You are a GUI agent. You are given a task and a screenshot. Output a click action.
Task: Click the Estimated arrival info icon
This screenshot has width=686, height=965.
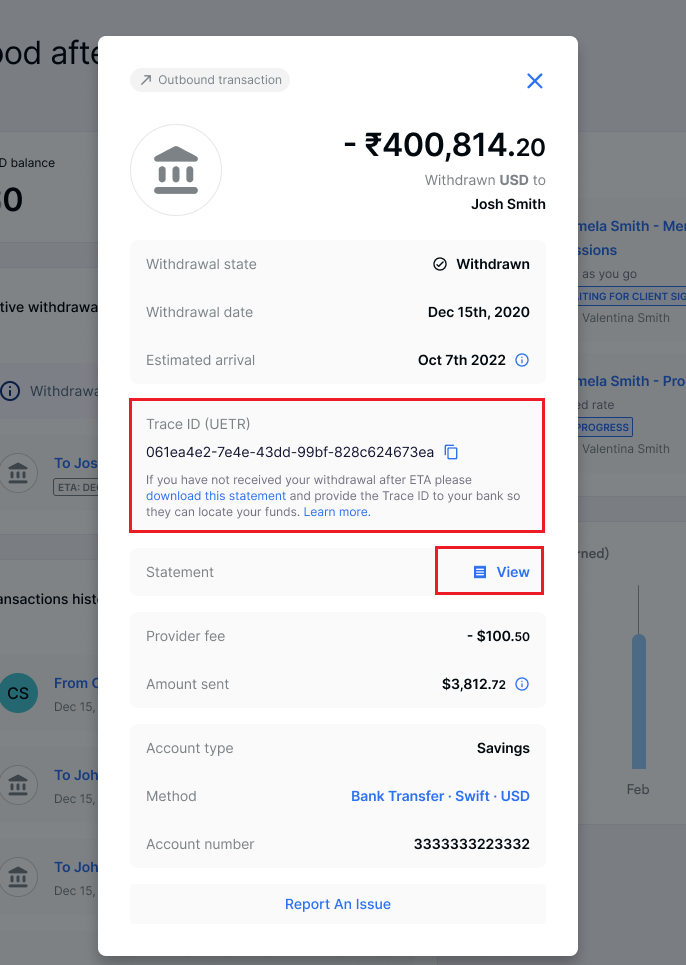pos(522,360)
